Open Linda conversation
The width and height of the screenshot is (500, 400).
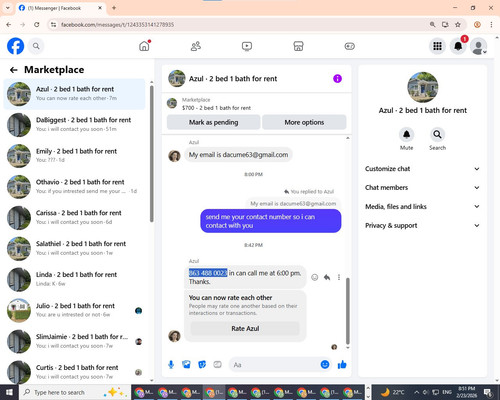[x=74, y=279]
